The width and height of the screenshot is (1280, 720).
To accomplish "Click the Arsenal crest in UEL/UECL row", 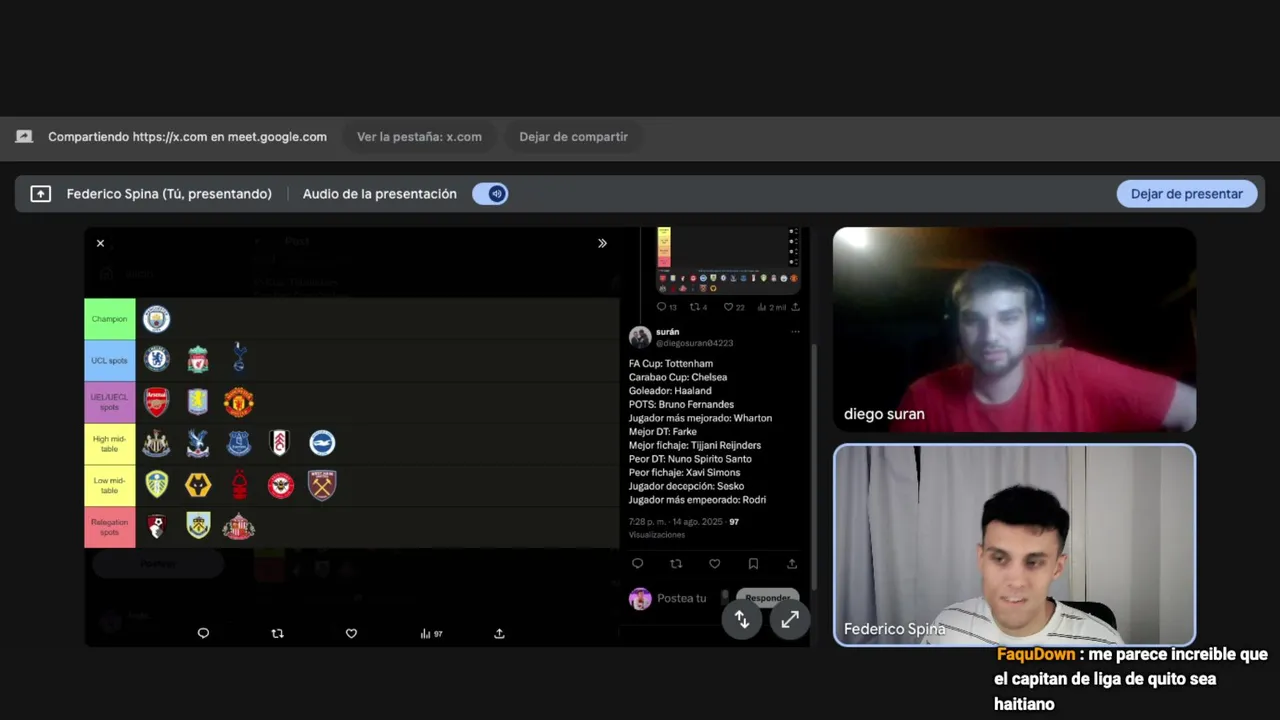I will pos(156,402).
